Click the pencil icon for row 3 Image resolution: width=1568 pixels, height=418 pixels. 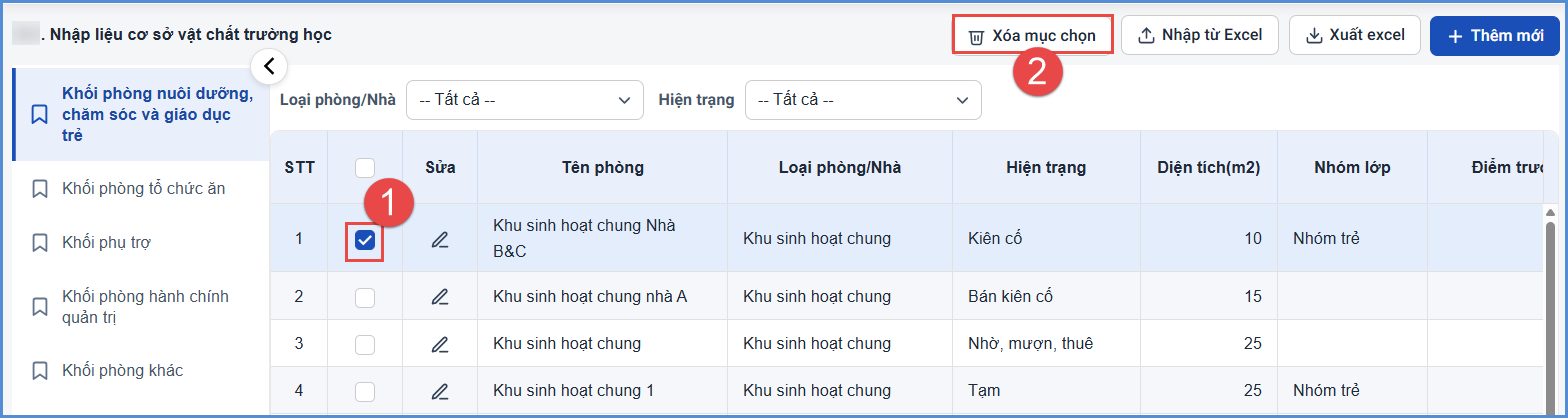point(440,344)
